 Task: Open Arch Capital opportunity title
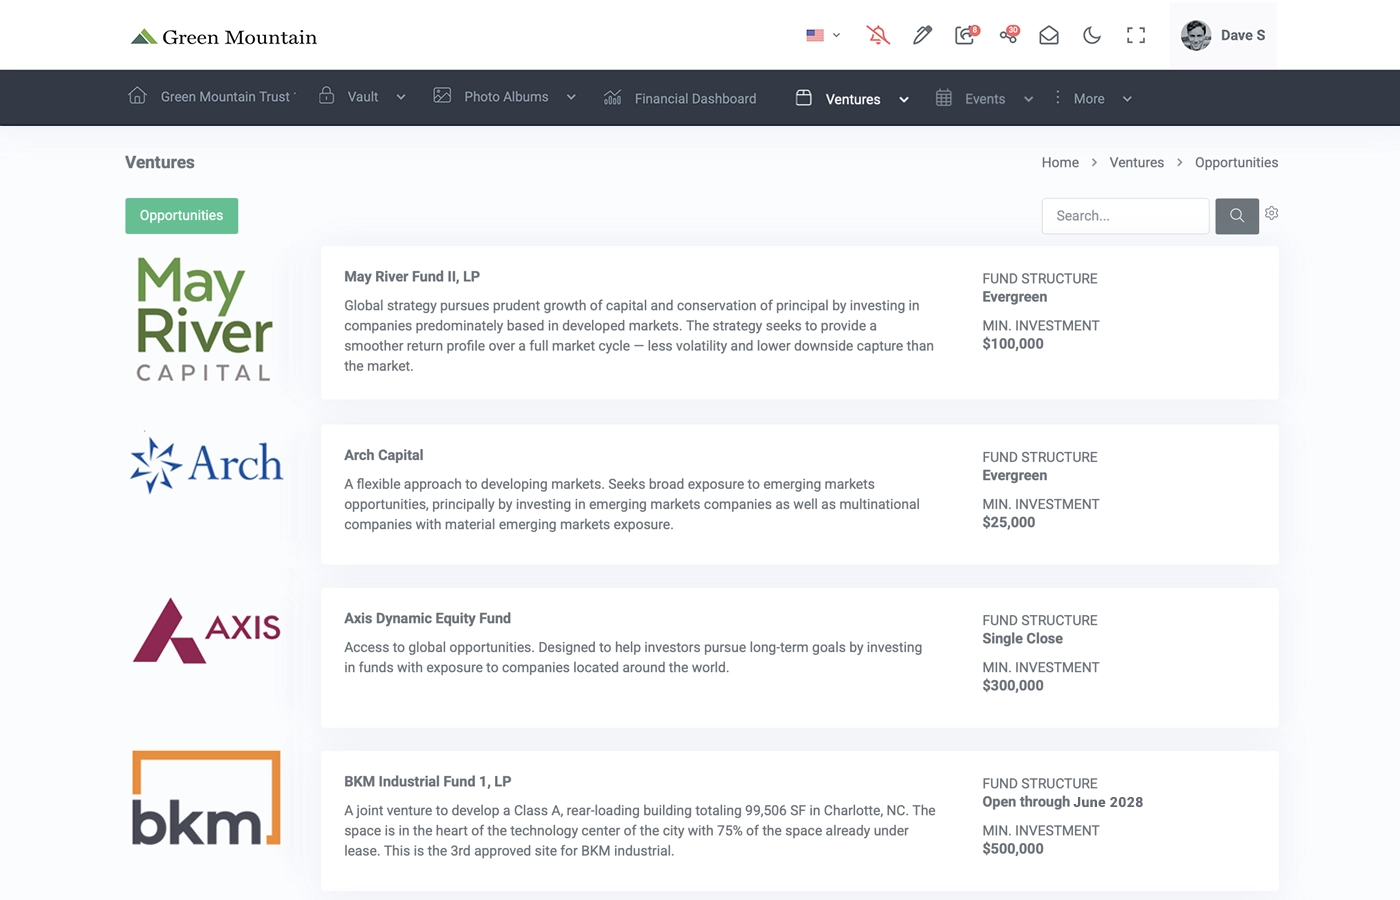click(383, 455)
